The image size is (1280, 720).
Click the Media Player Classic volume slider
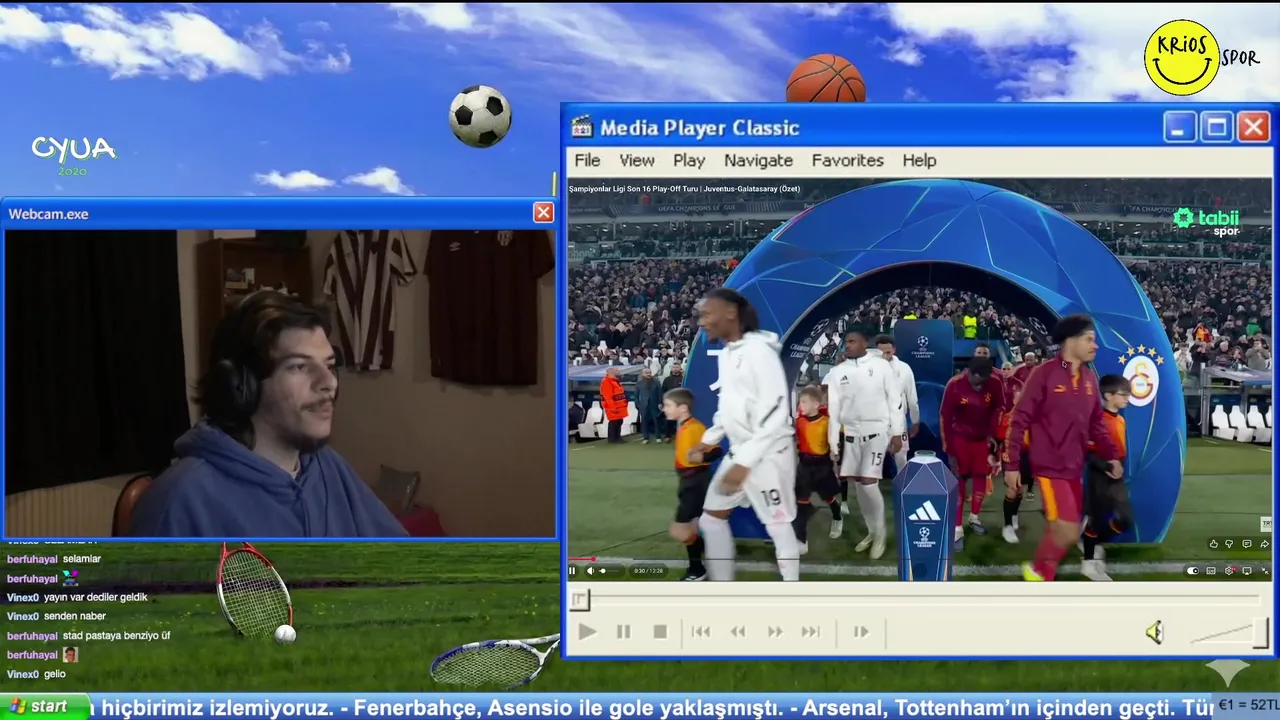(1229, 633)
